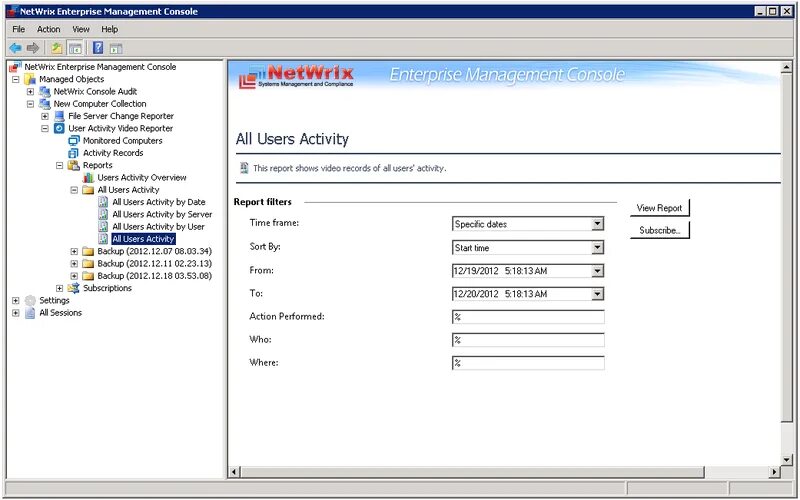The width and height of the screenshot is (800, 500).
Task: Open the Action menu
Action: [x=48, y=30]
